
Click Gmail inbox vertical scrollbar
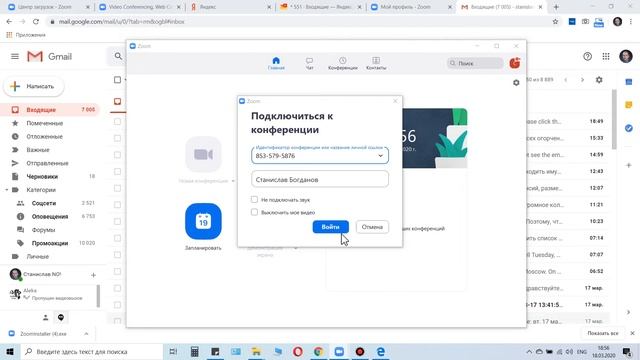click(613, 119)
